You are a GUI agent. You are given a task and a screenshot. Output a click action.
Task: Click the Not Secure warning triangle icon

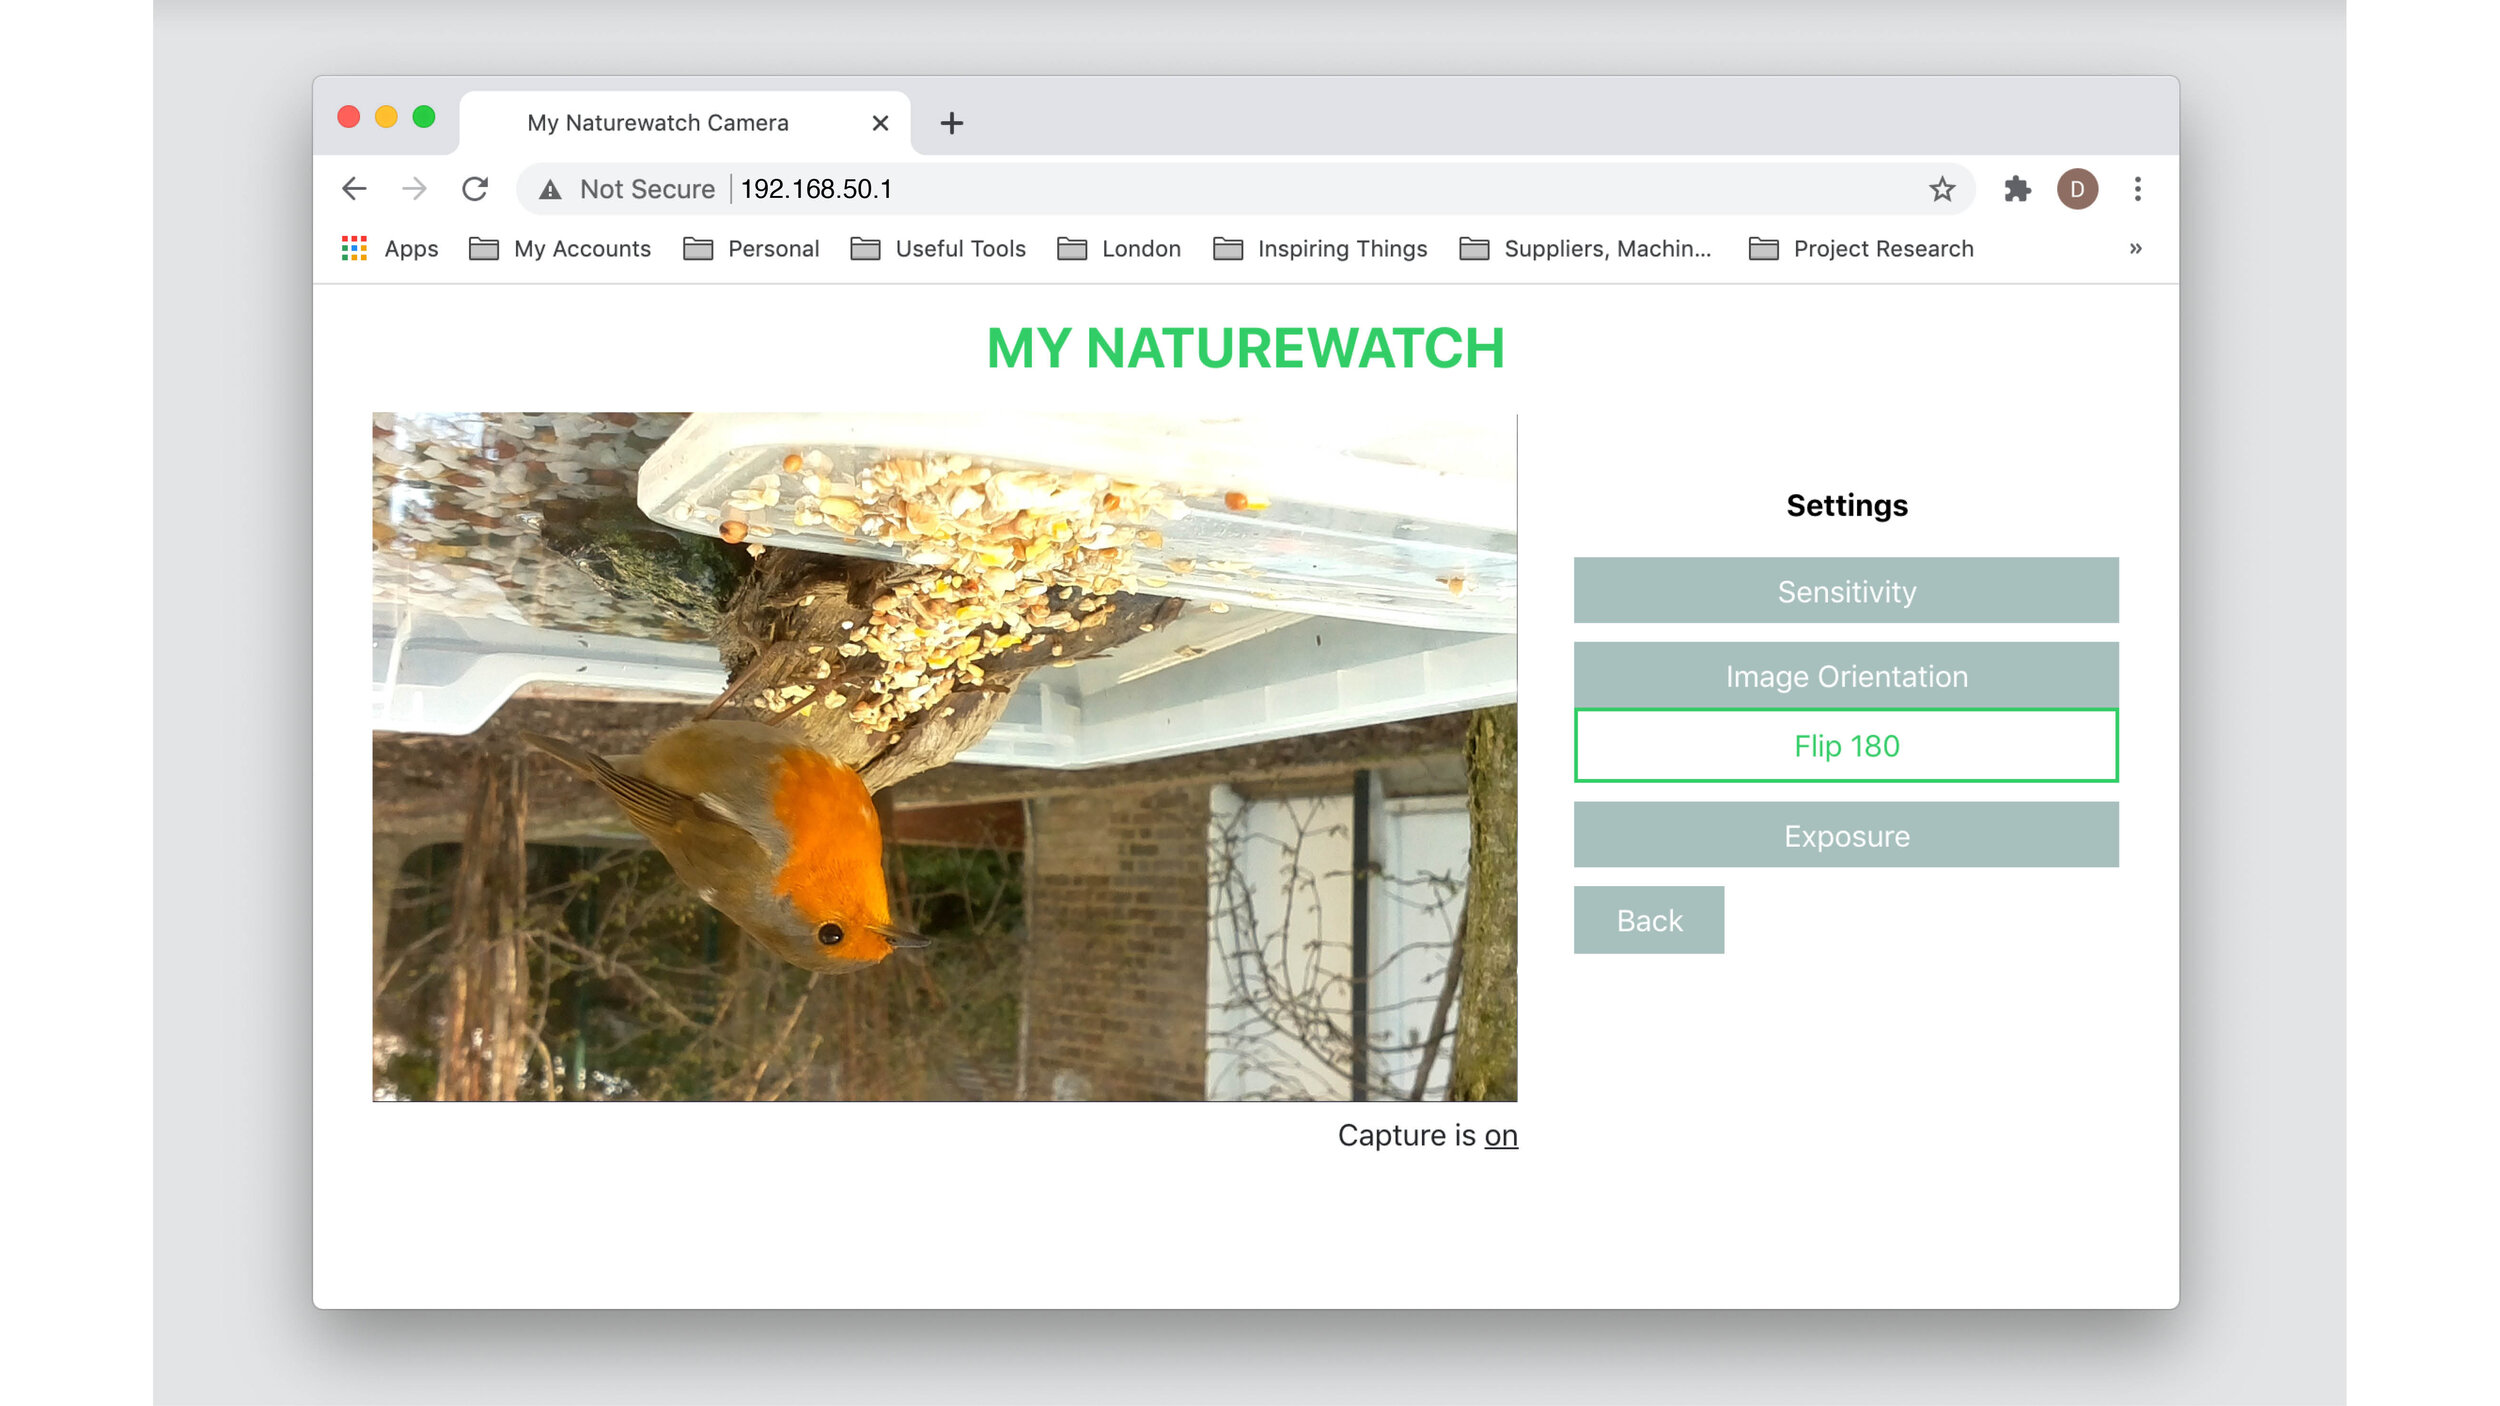point(550,189)
